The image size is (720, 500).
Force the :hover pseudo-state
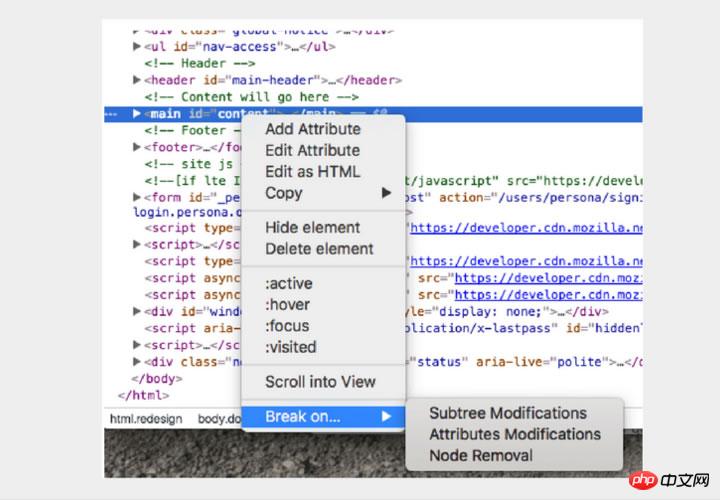pyautogui.click(x=323, y=304)
